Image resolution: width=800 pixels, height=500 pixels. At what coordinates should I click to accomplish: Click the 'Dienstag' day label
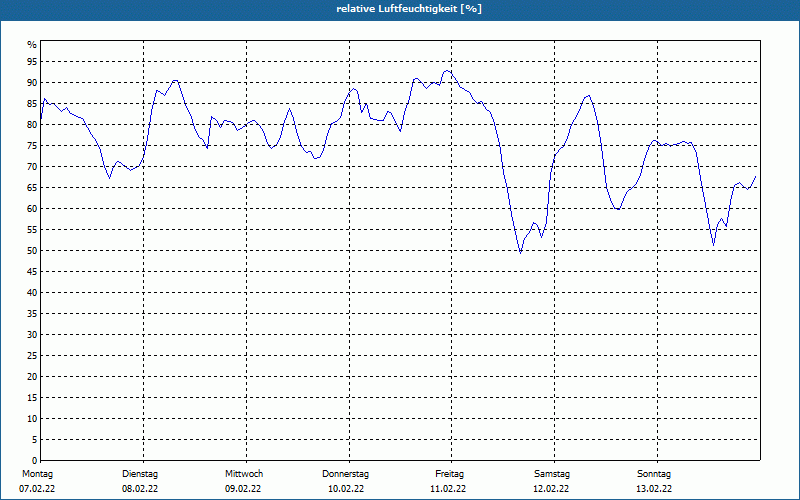(x=140, y=474)
